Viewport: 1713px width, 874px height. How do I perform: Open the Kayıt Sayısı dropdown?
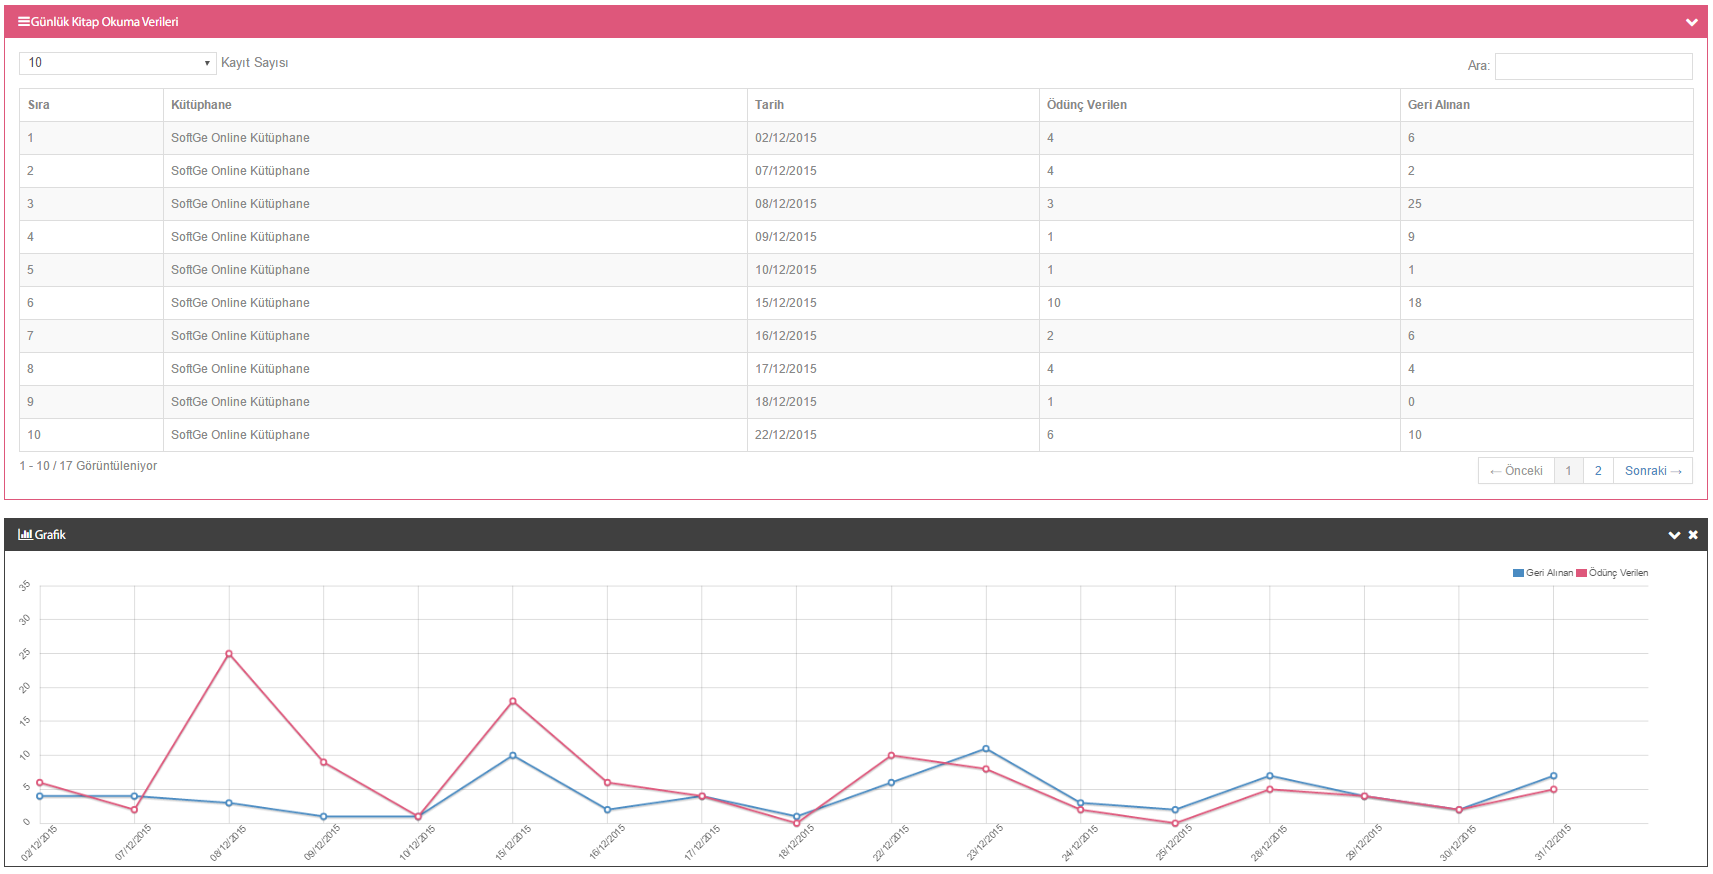(x=118, y=63)
